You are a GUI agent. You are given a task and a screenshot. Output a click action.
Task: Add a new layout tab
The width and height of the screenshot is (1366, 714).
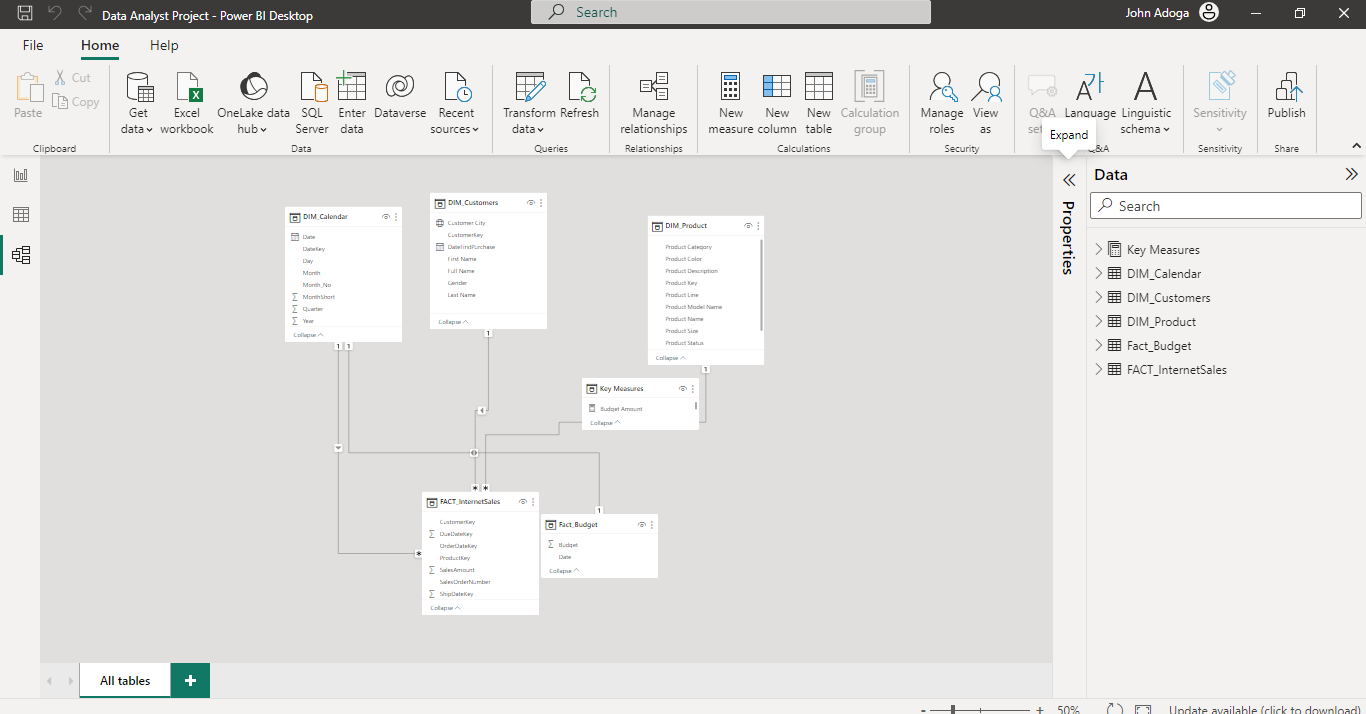(190, 681)
